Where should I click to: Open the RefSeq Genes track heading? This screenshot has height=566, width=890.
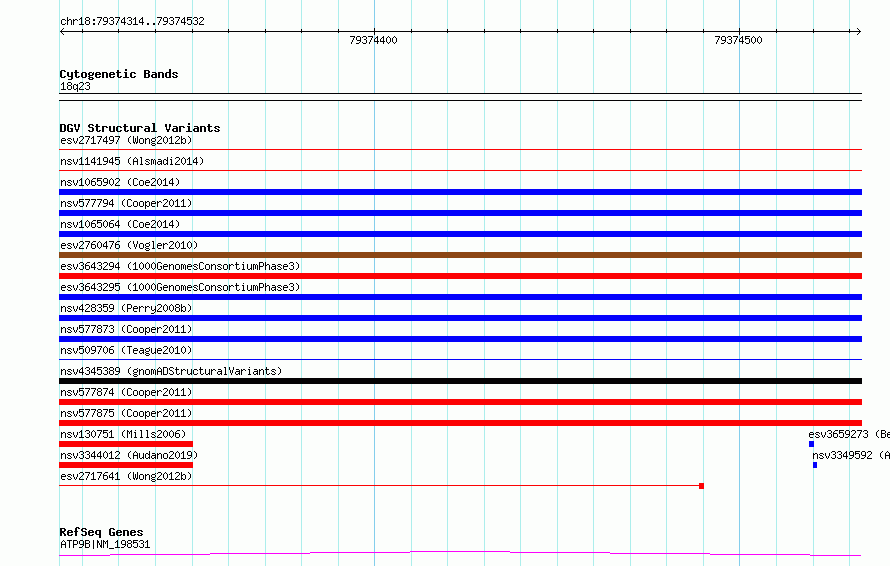coord(102,532)
